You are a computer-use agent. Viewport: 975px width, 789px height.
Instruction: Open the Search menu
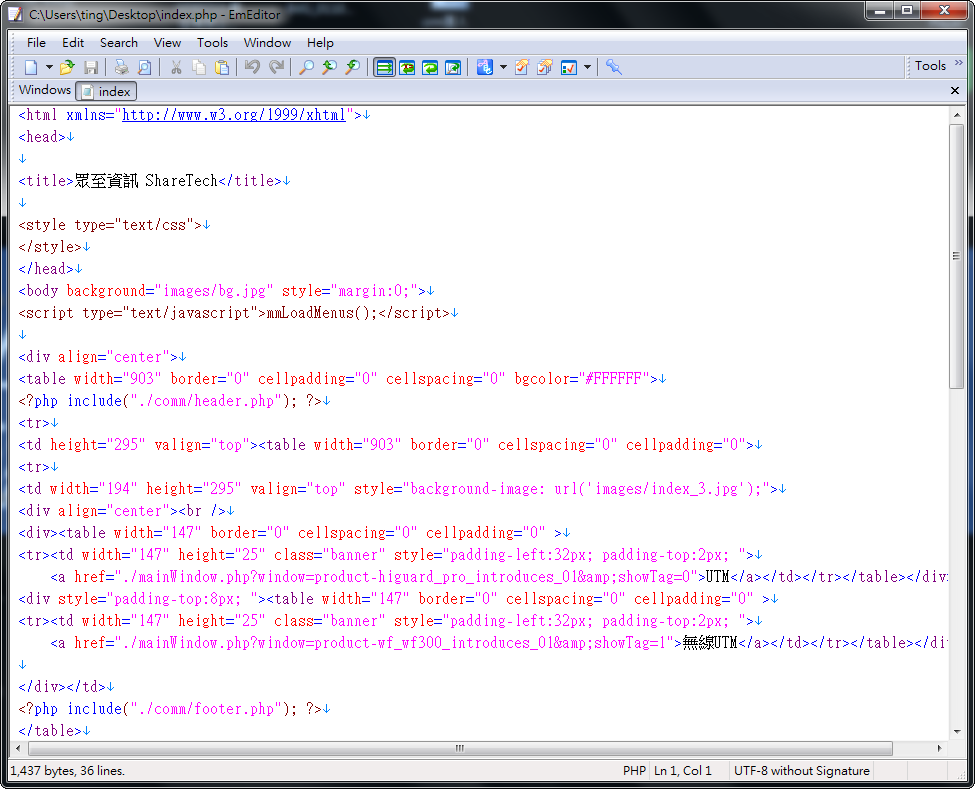118,42
